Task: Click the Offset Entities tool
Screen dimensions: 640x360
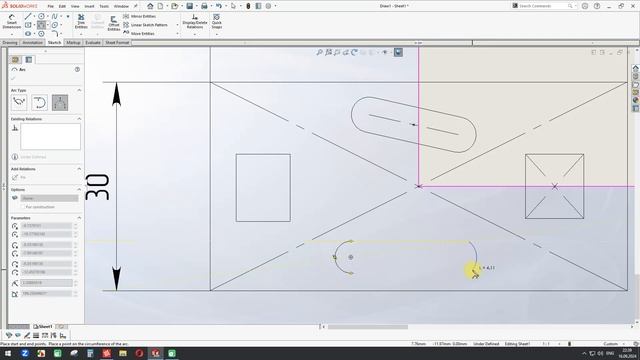Action: [x=114, y=23]
